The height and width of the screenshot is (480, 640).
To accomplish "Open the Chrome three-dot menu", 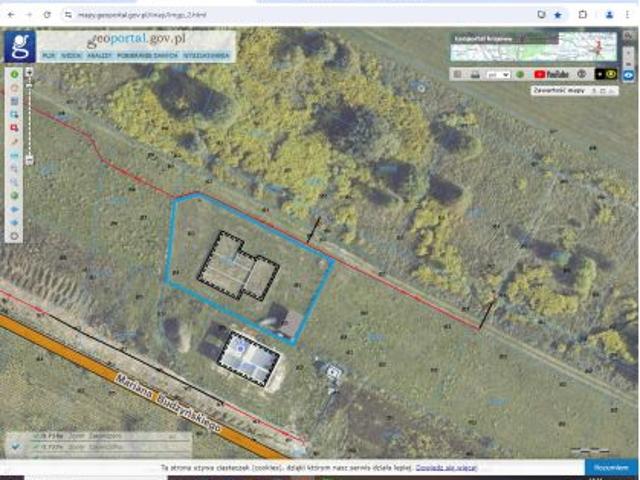I will [630, 15].
